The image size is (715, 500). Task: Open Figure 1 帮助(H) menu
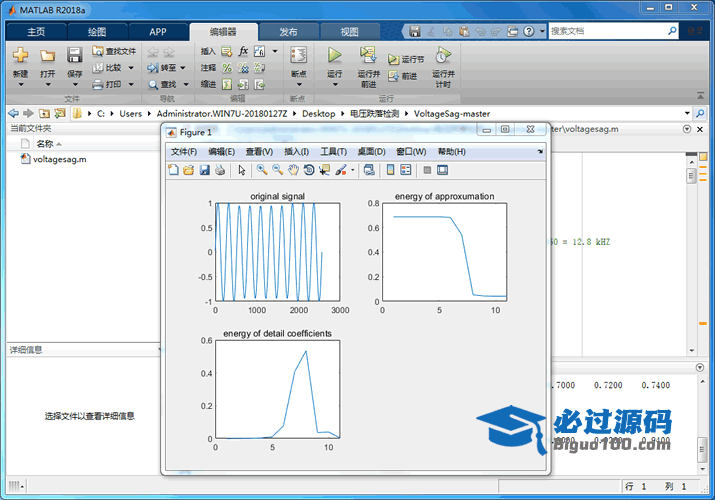coord(451,152)
